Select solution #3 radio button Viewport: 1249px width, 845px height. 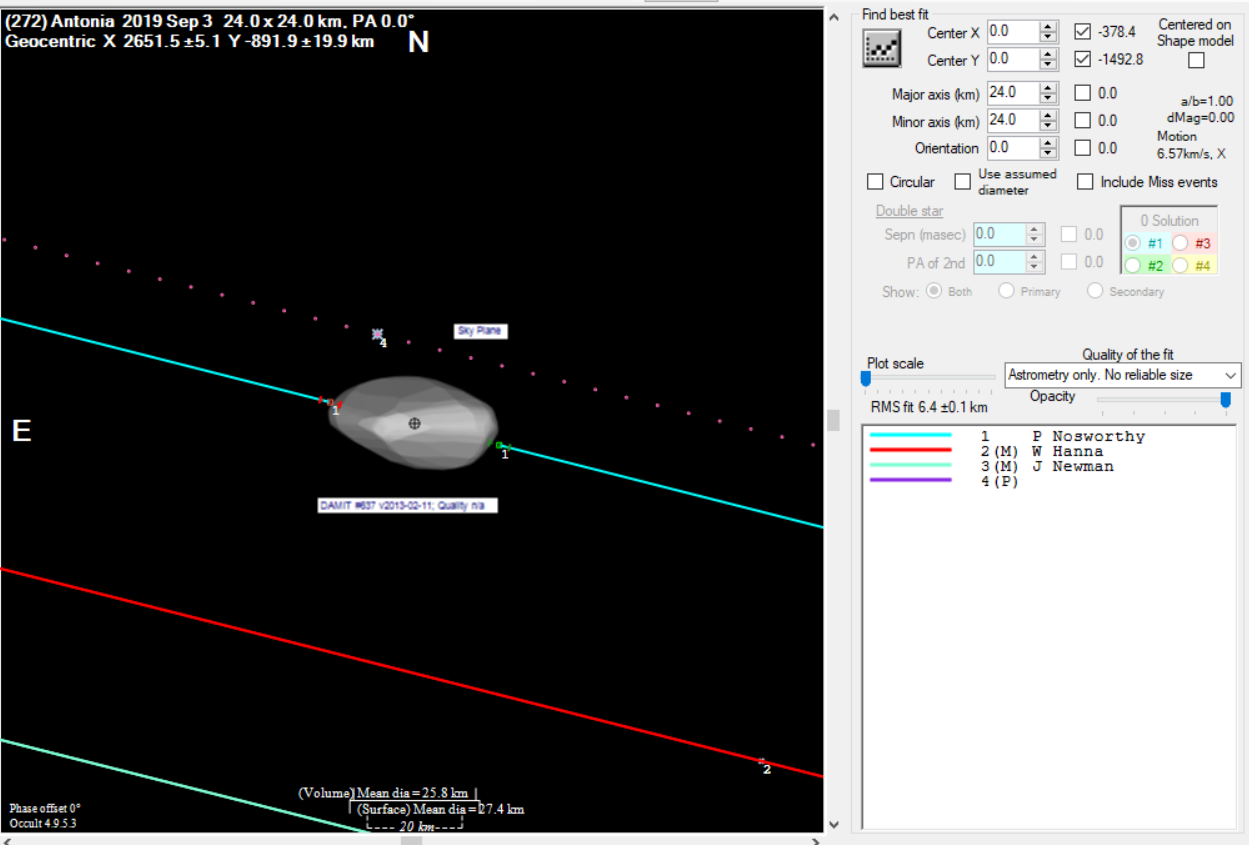(1180, 243)
